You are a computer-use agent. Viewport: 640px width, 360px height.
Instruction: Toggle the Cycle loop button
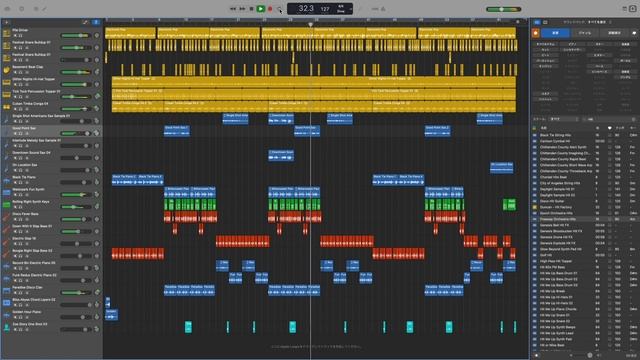(x=279, y=9)
